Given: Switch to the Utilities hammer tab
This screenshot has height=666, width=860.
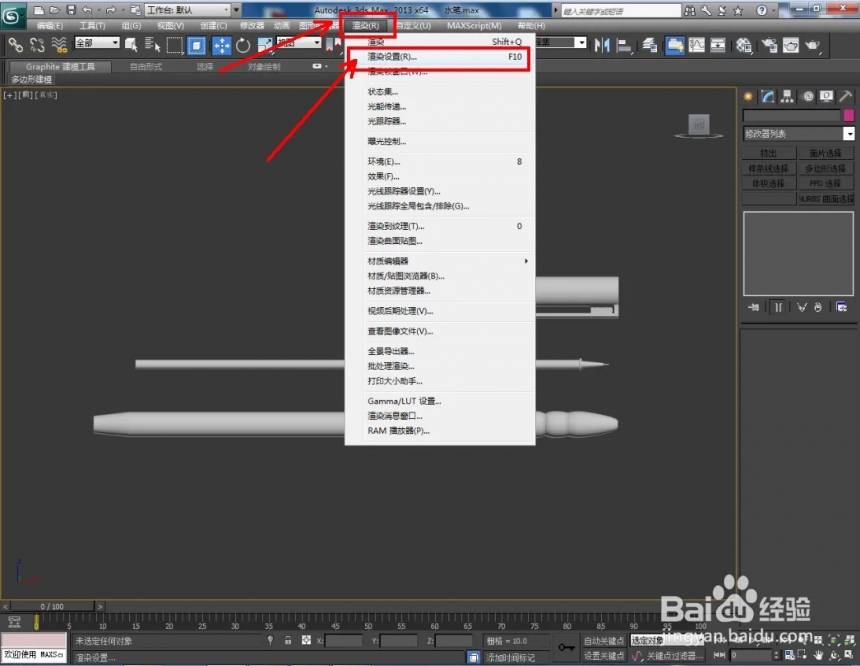Looking at the screenshot, I should click(x=846, y=97).
